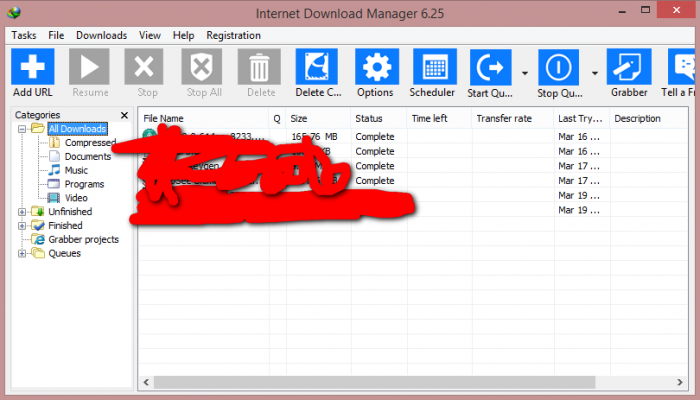Sort by the Description column header
The height and width of the screenshot is (400, 700).
coord(649,119)
